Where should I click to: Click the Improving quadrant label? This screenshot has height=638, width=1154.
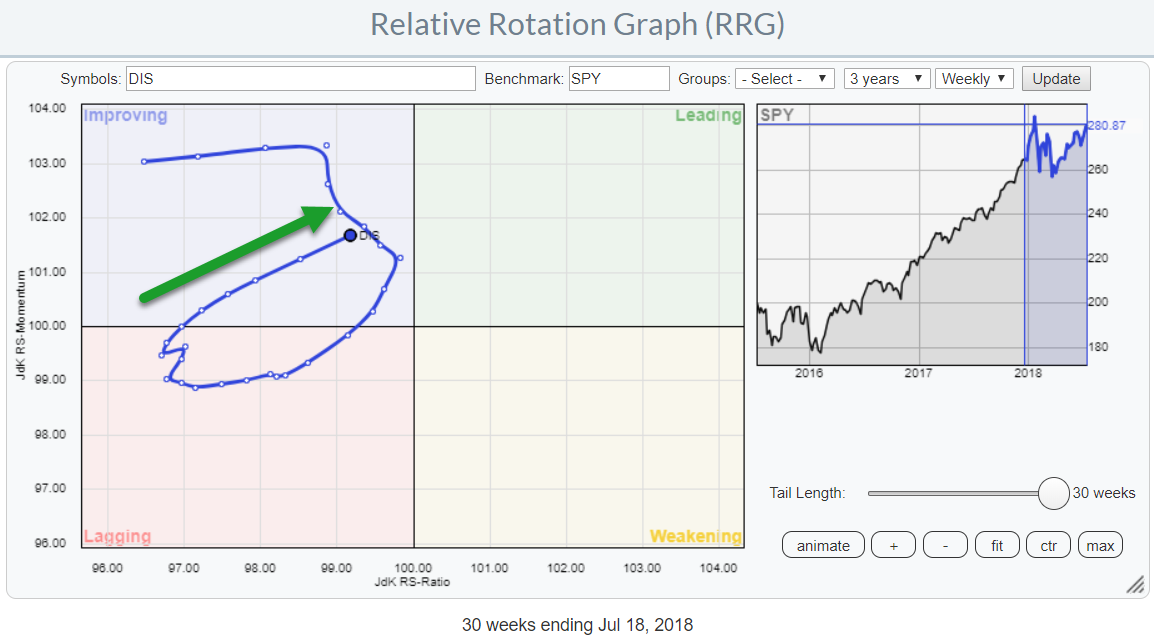(x=125, y=116)
